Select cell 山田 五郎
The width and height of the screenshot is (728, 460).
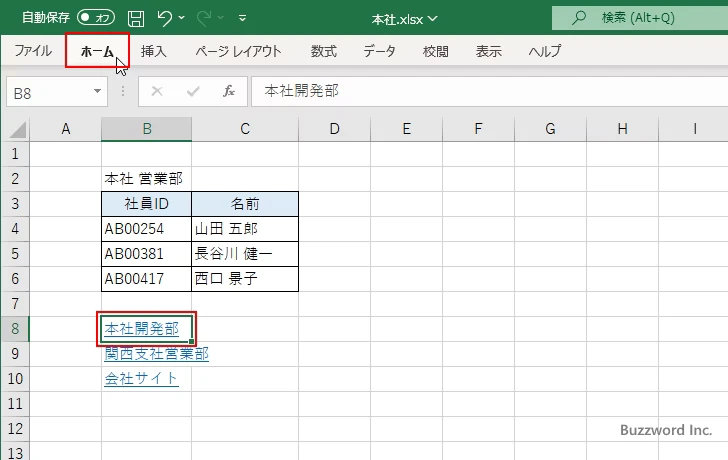[x=245, y=229]
